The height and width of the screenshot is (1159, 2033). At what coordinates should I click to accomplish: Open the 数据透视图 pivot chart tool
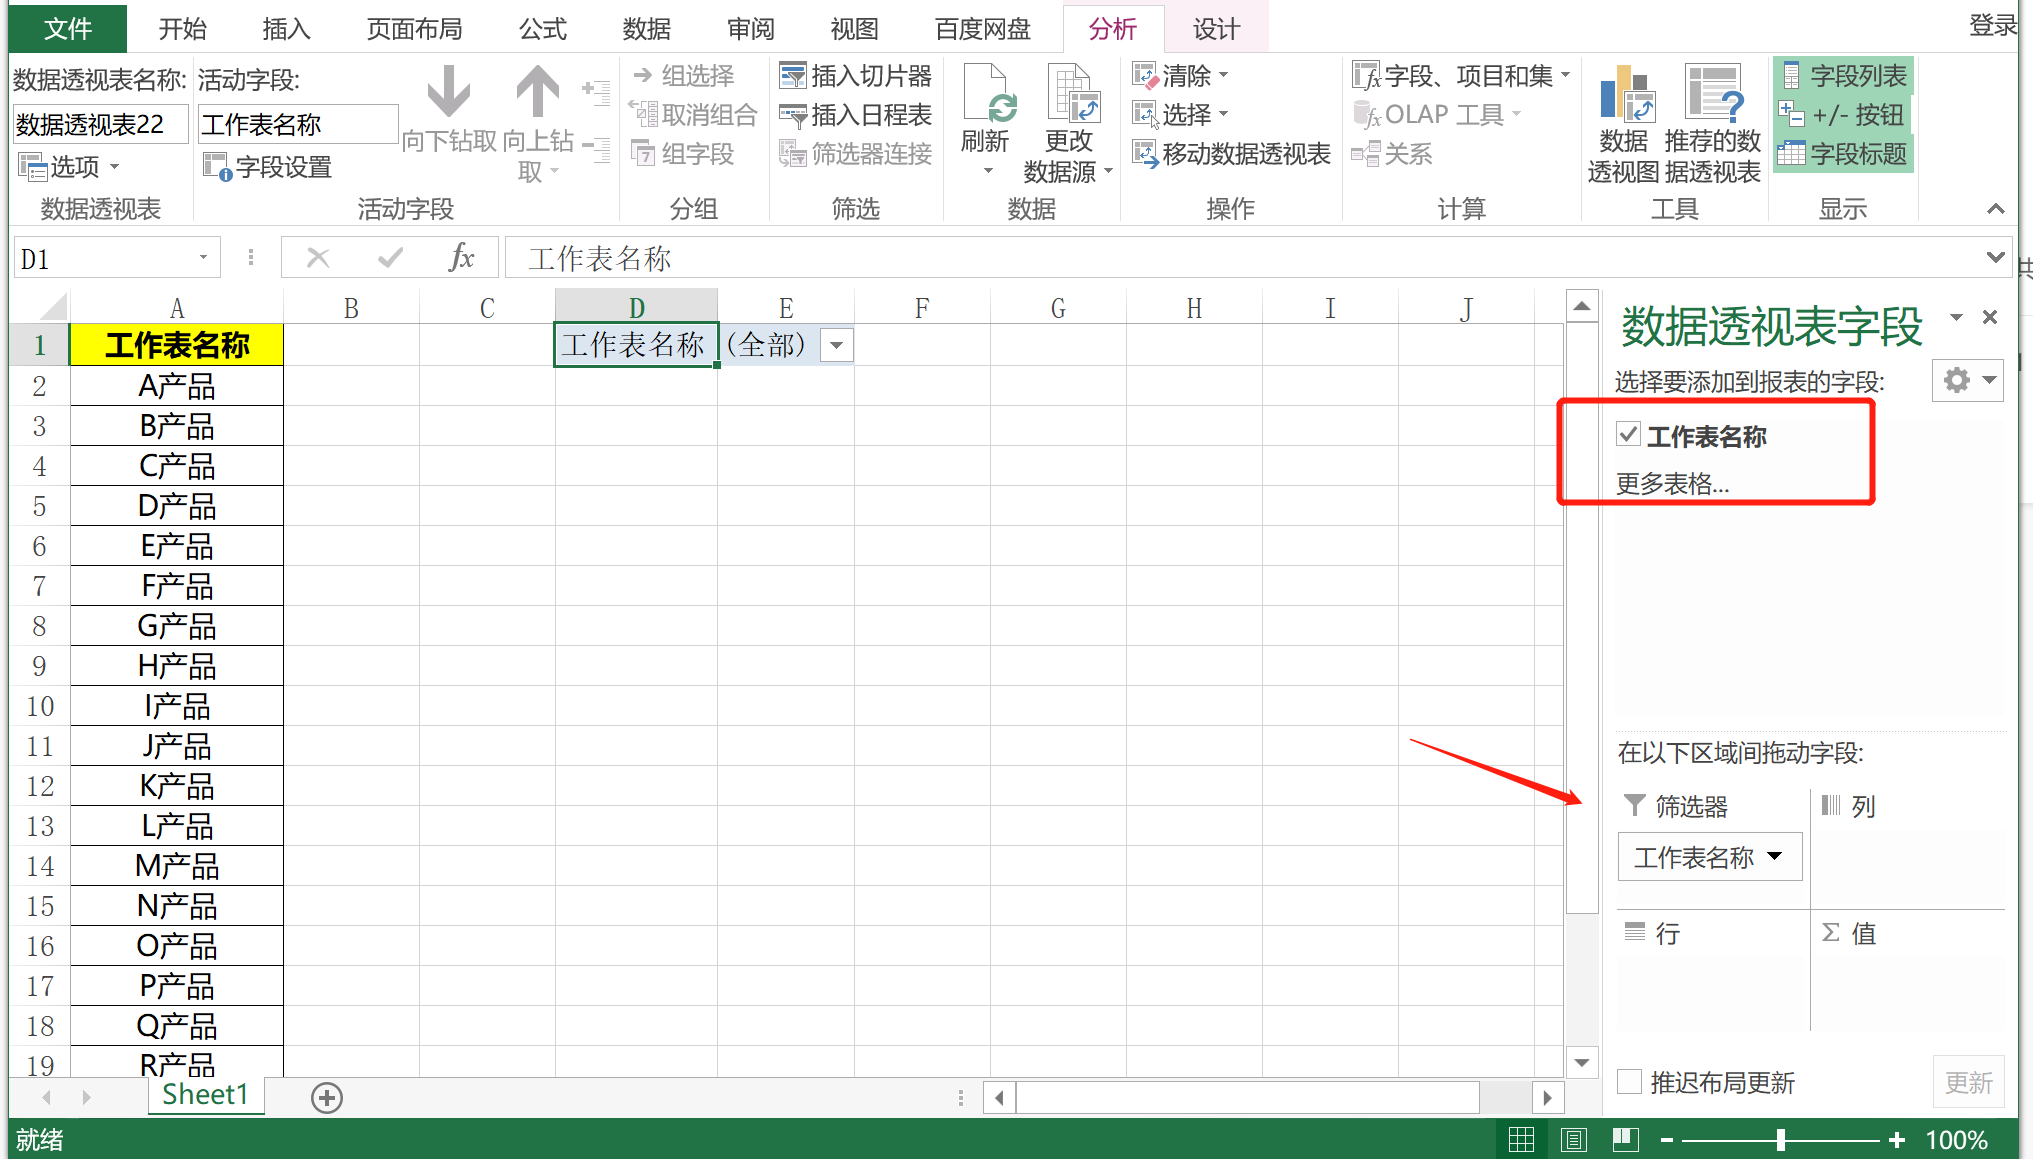coord(1623,125)
